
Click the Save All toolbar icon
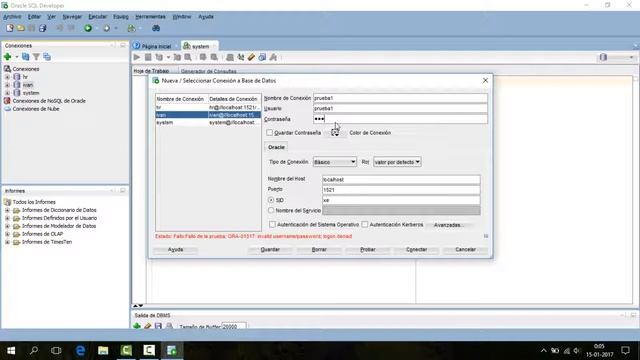point(42,28)
